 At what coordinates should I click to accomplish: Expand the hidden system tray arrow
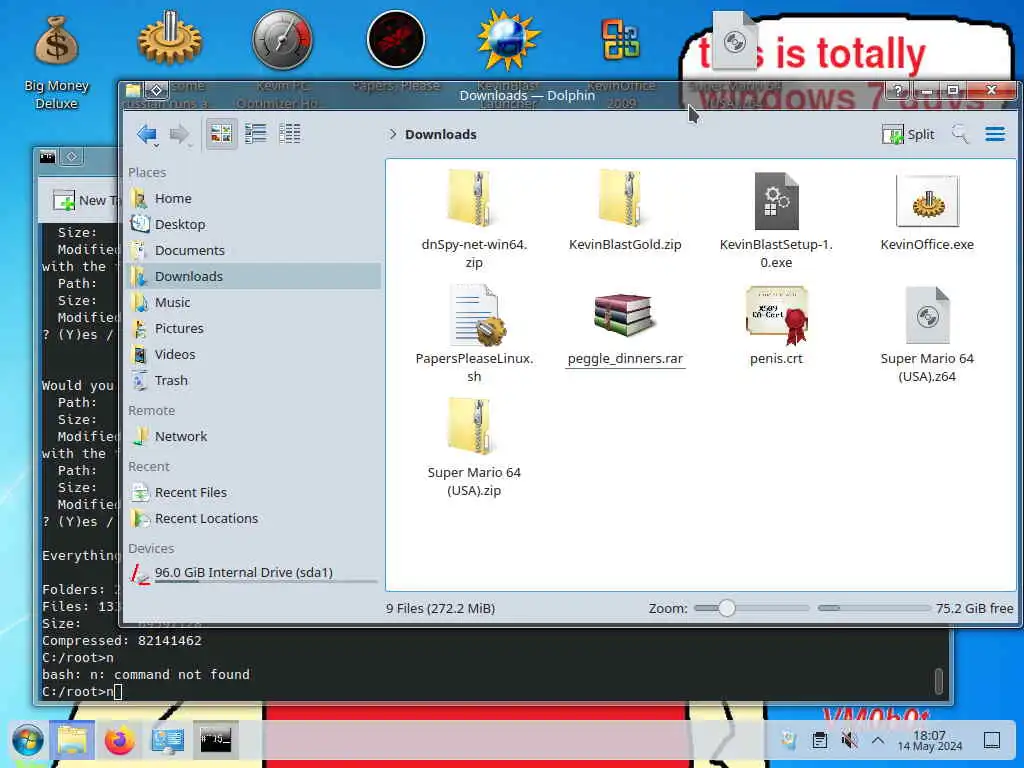point(878,741)
